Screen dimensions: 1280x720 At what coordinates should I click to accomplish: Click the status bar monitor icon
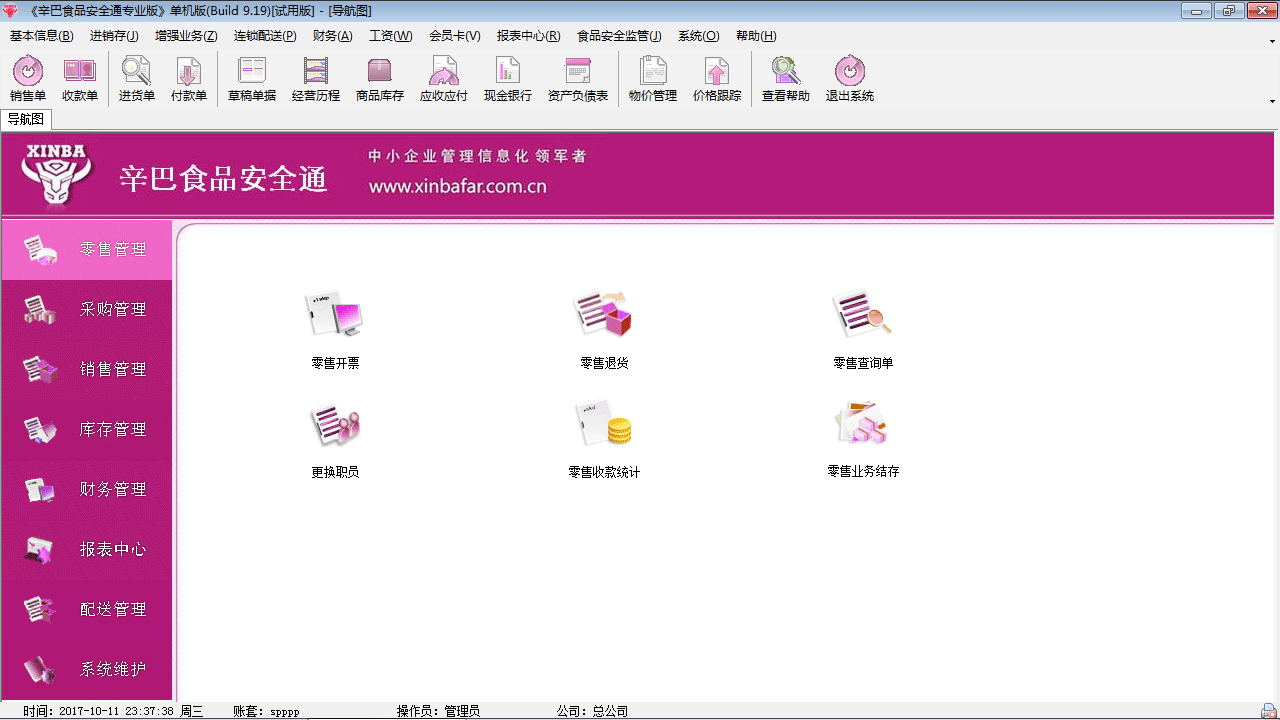pyautogui.click(x=1269, y=710)
